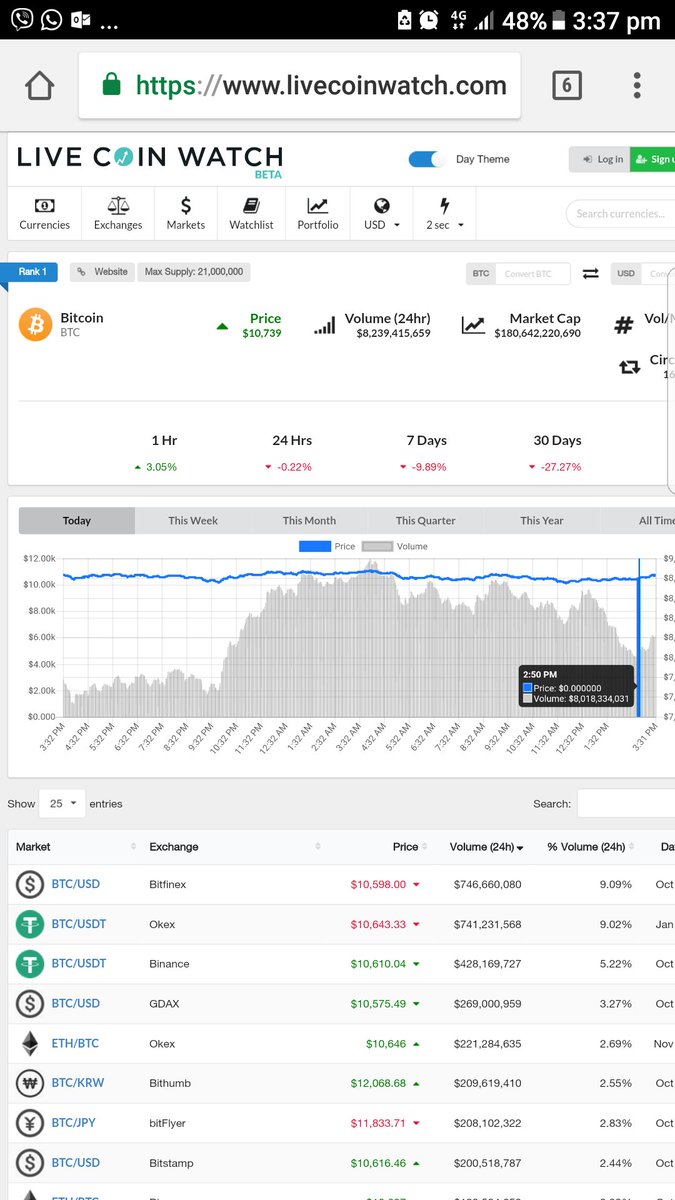Click the Market Cap trend icon
This screenshot has width=675, height=1200.
pyautogui.click(x=473, y=325)
